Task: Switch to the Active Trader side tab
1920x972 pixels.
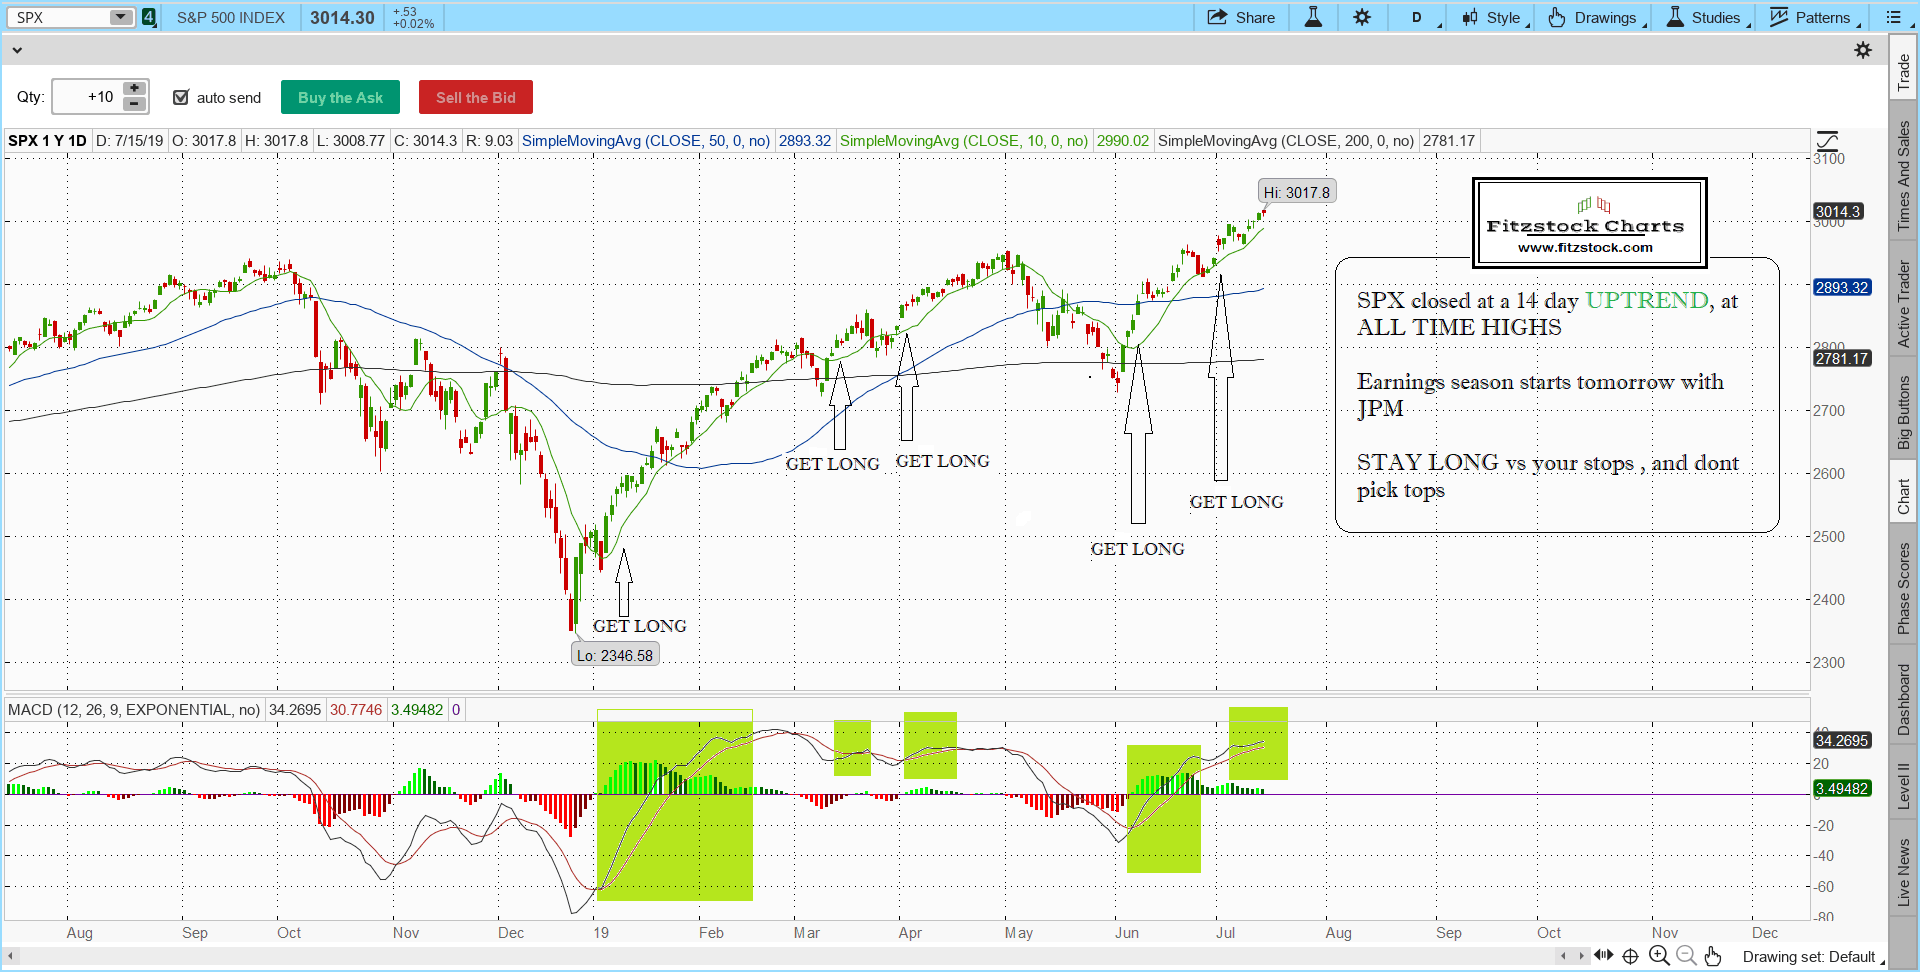Action: coord(1904,303)
